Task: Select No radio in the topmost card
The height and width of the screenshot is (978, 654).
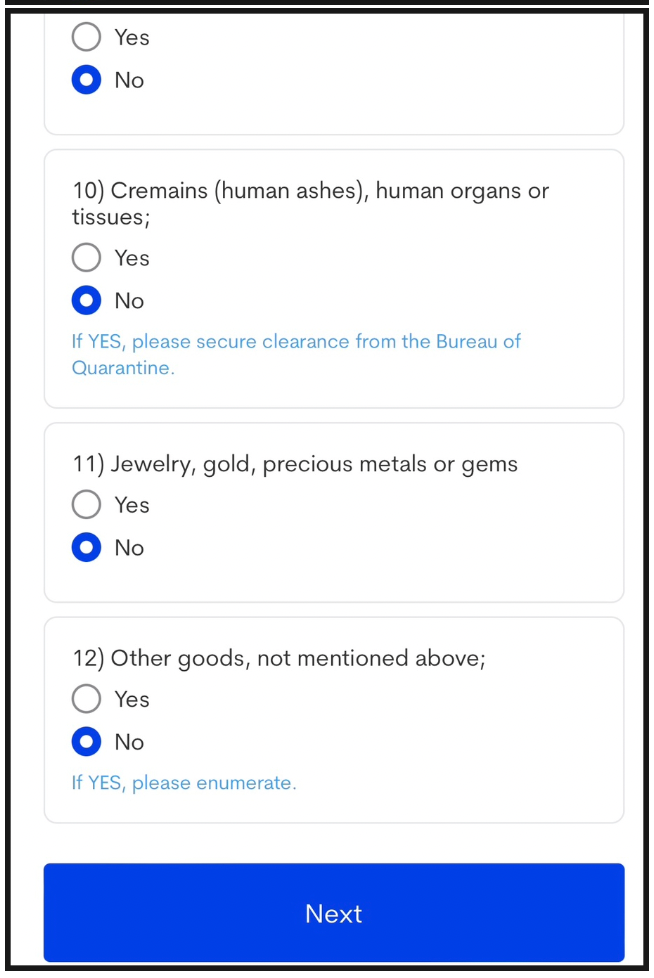Action: pyautogui.click(x=86, y=80)
